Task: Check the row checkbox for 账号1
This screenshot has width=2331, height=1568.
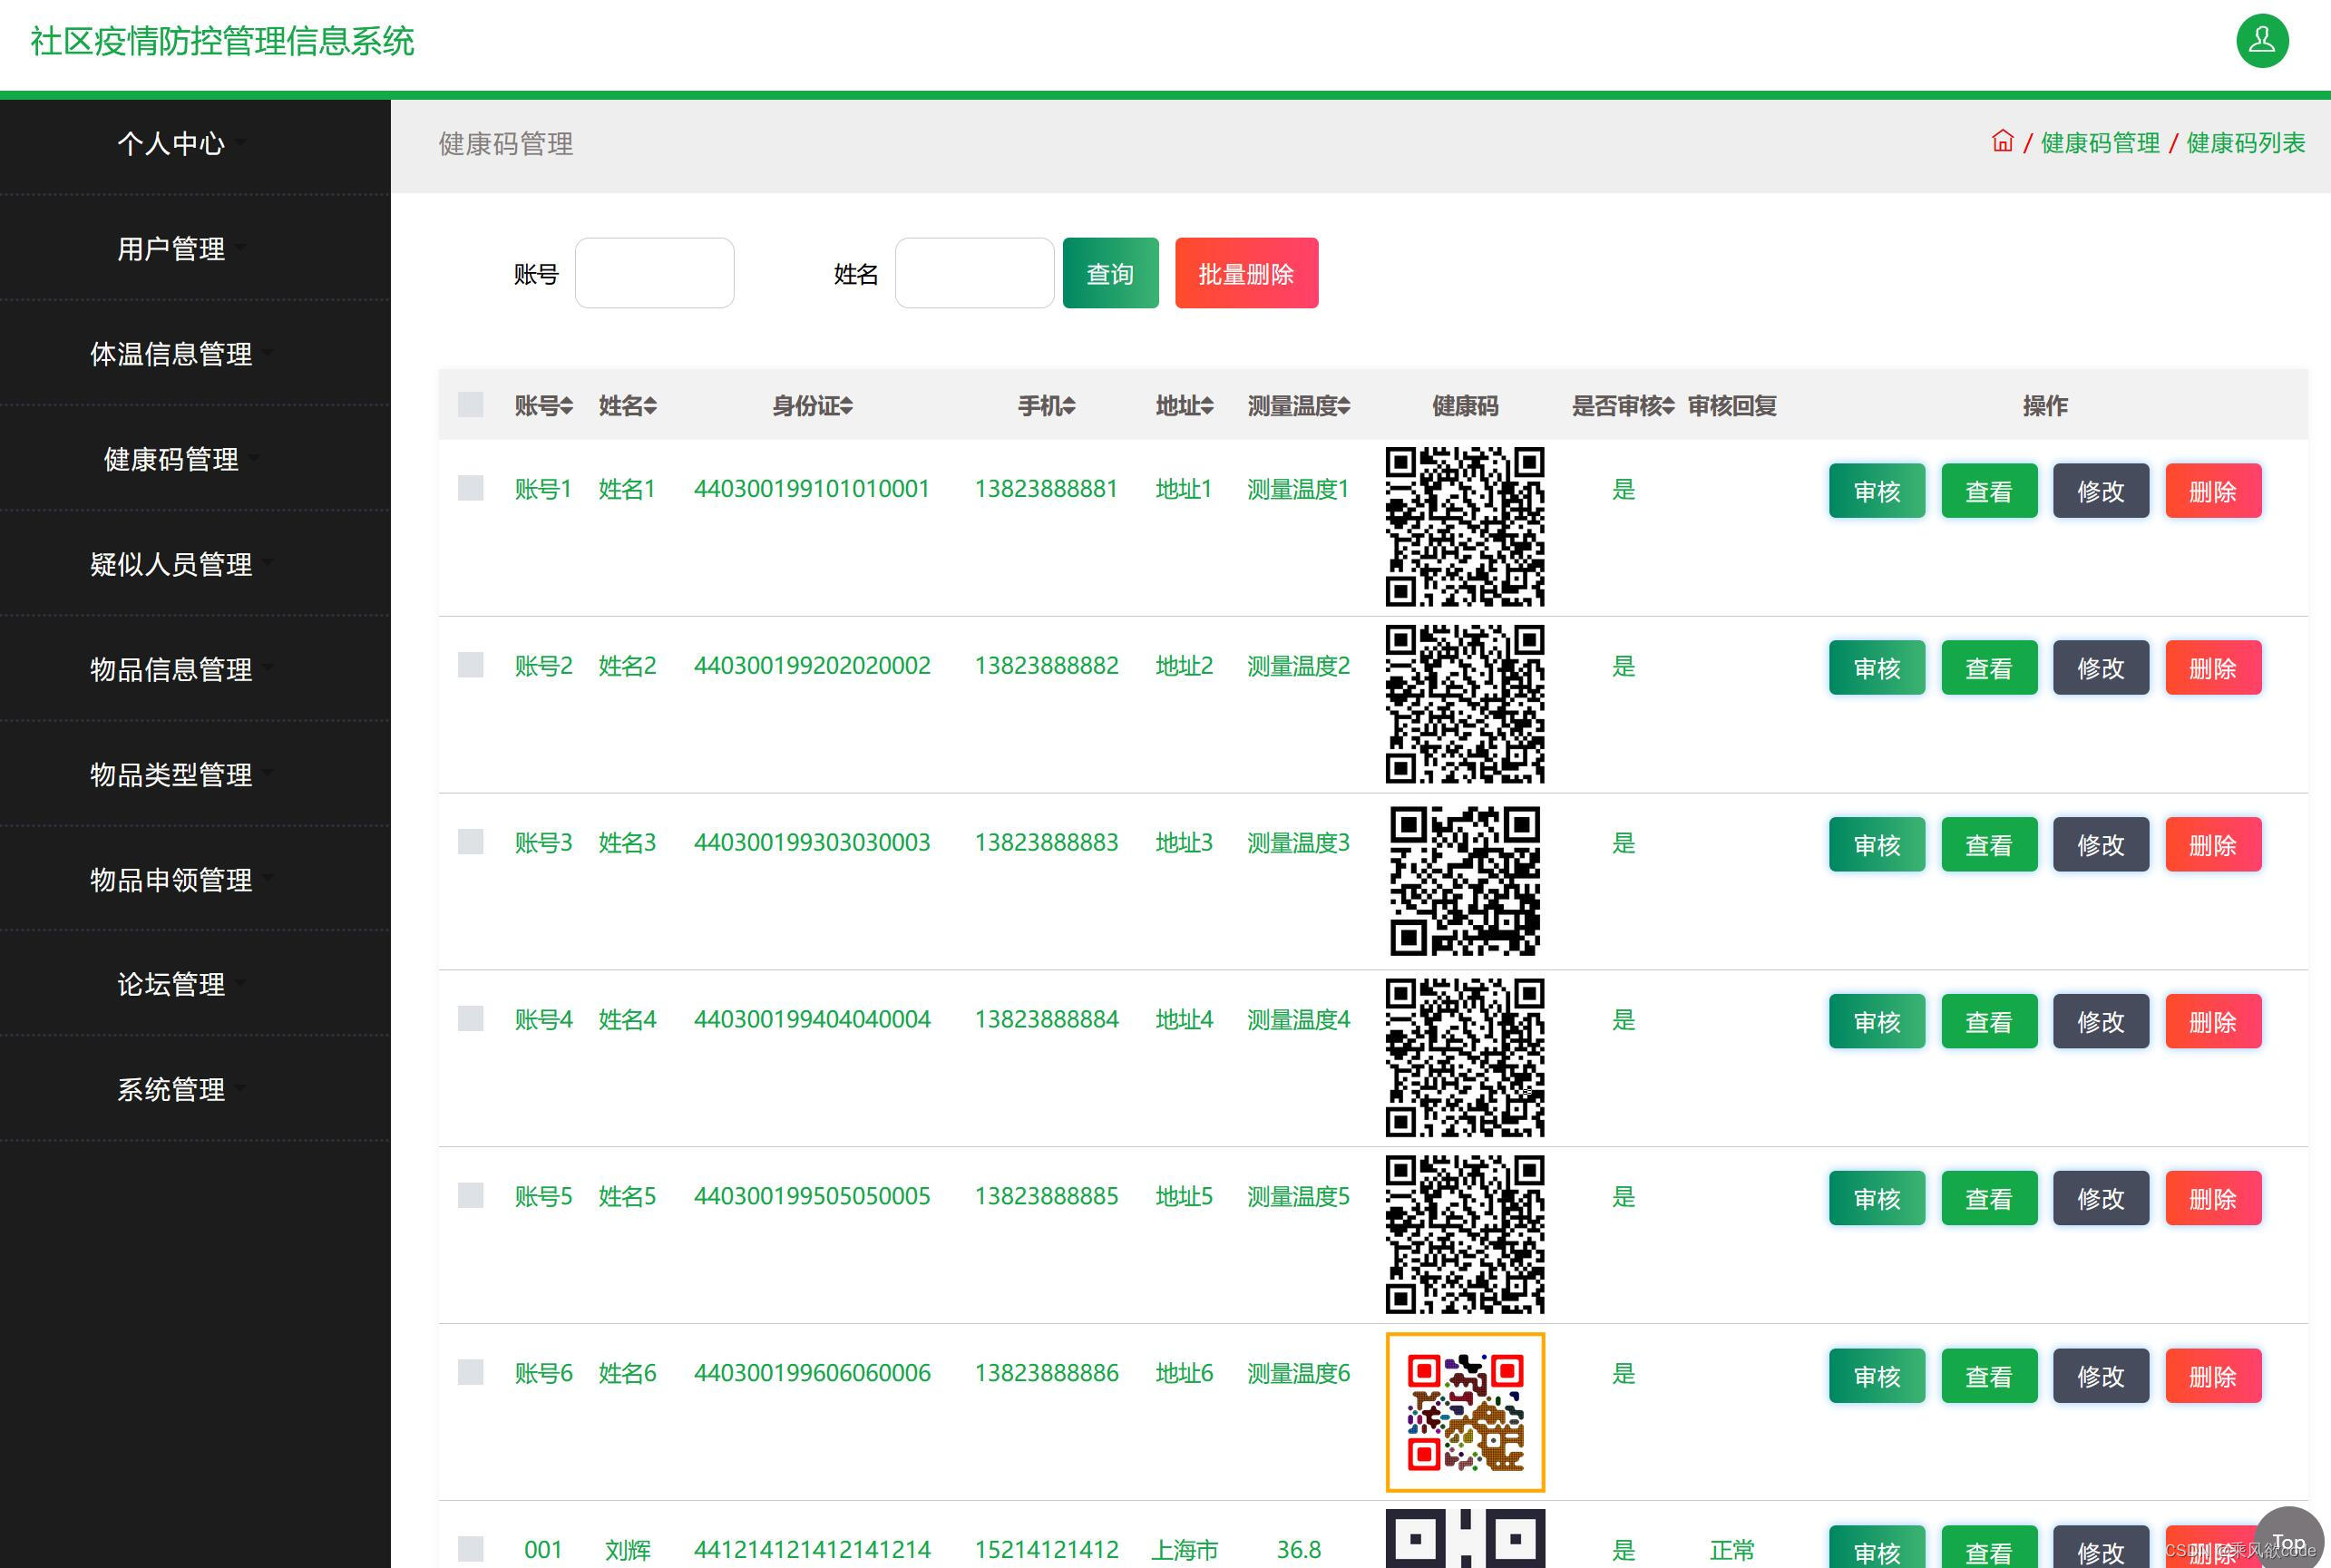Action: pos(470,488)
